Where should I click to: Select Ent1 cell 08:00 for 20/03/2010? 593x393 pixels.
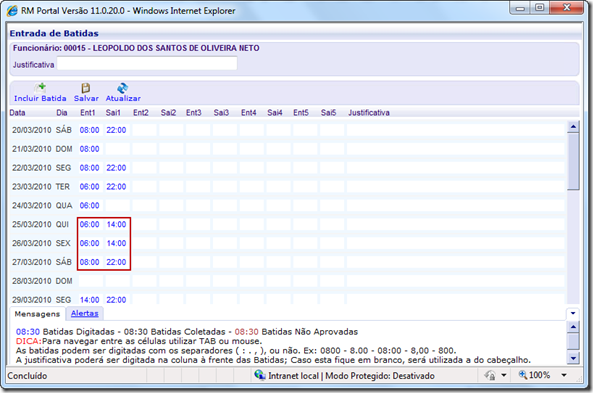point(90,130)
